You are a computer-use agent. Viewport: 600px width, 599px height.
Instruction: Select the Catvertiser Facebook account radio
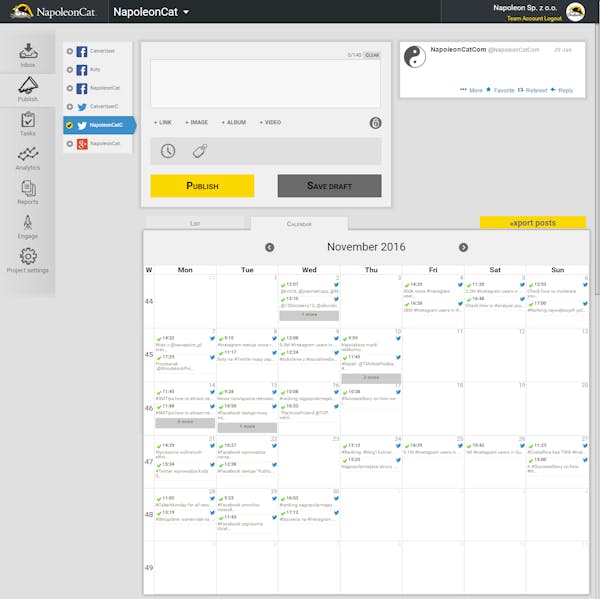tap(70, 51)
